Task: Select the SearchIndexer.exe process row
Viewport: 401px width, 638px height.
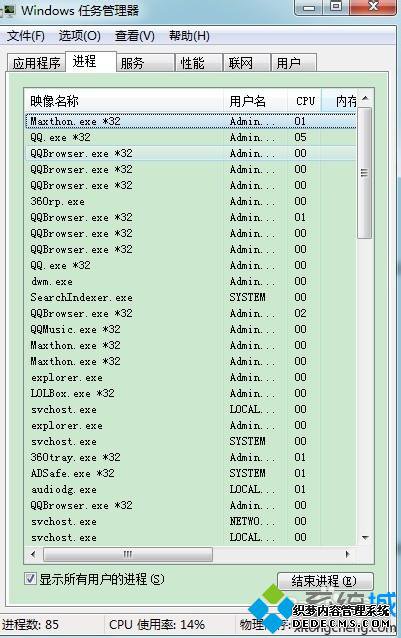Action: pos(190,297)
